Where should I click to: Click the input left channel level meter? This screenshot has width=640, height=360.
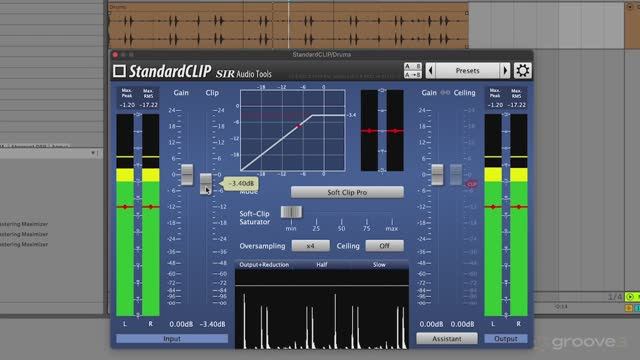point(125,215)
